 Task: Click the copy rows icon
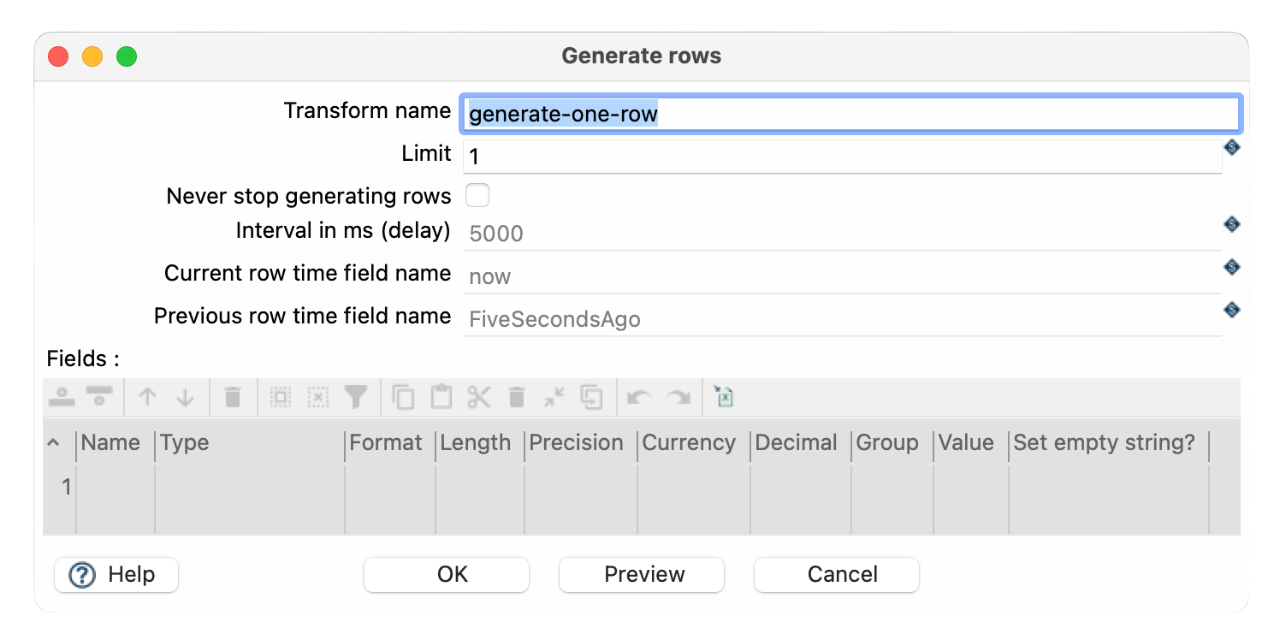pos(403,397)
